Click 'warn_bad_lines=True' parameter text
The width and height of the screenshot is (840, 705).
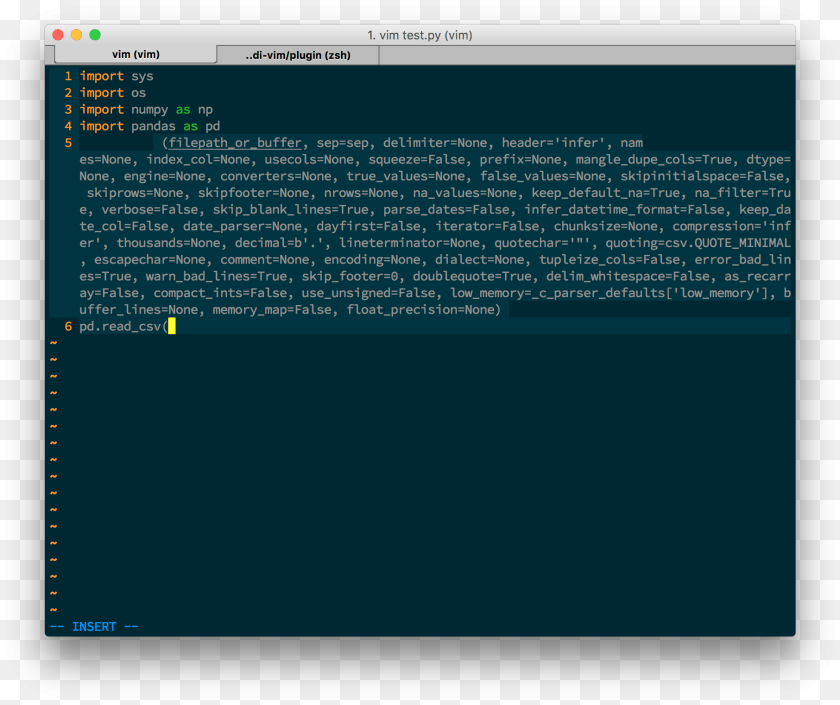(216, 276)
